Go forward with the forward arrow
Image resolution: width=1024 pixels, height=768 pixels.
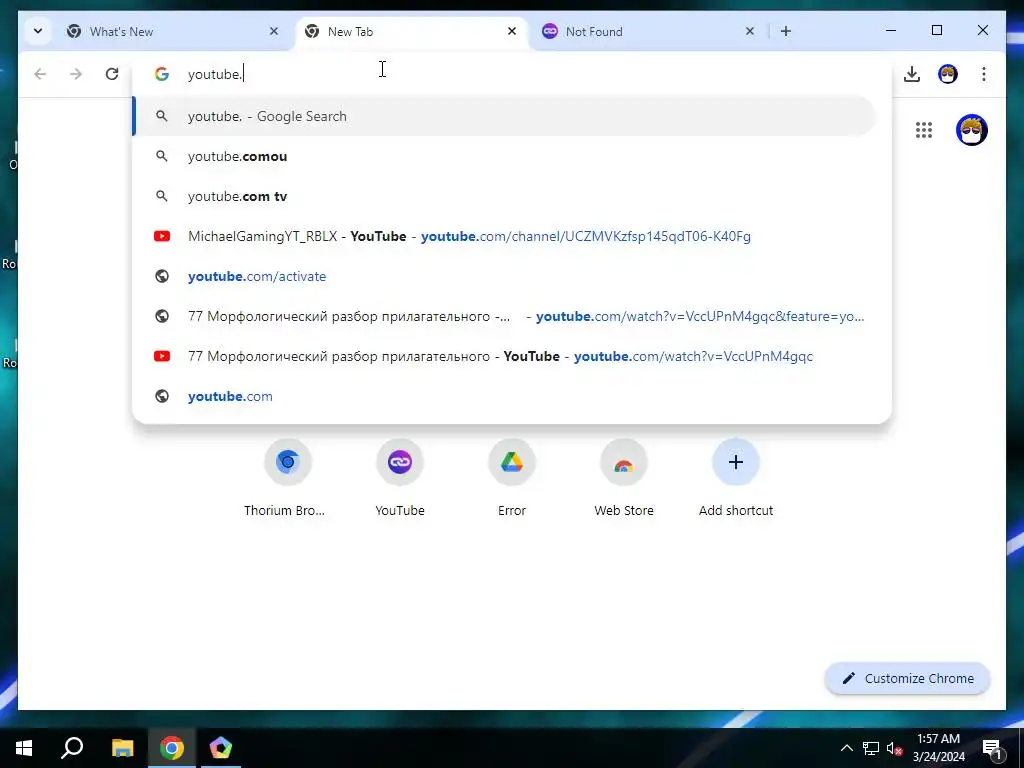pos(76,74)
